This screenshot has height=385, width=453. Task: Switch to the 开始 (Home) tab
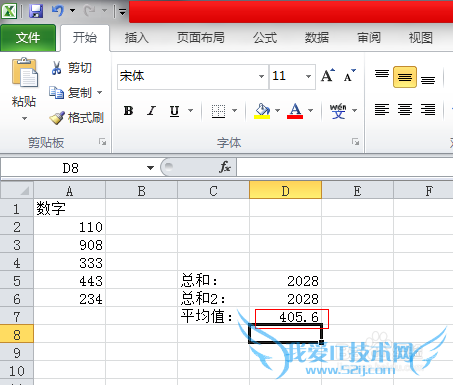pos(85,37)
